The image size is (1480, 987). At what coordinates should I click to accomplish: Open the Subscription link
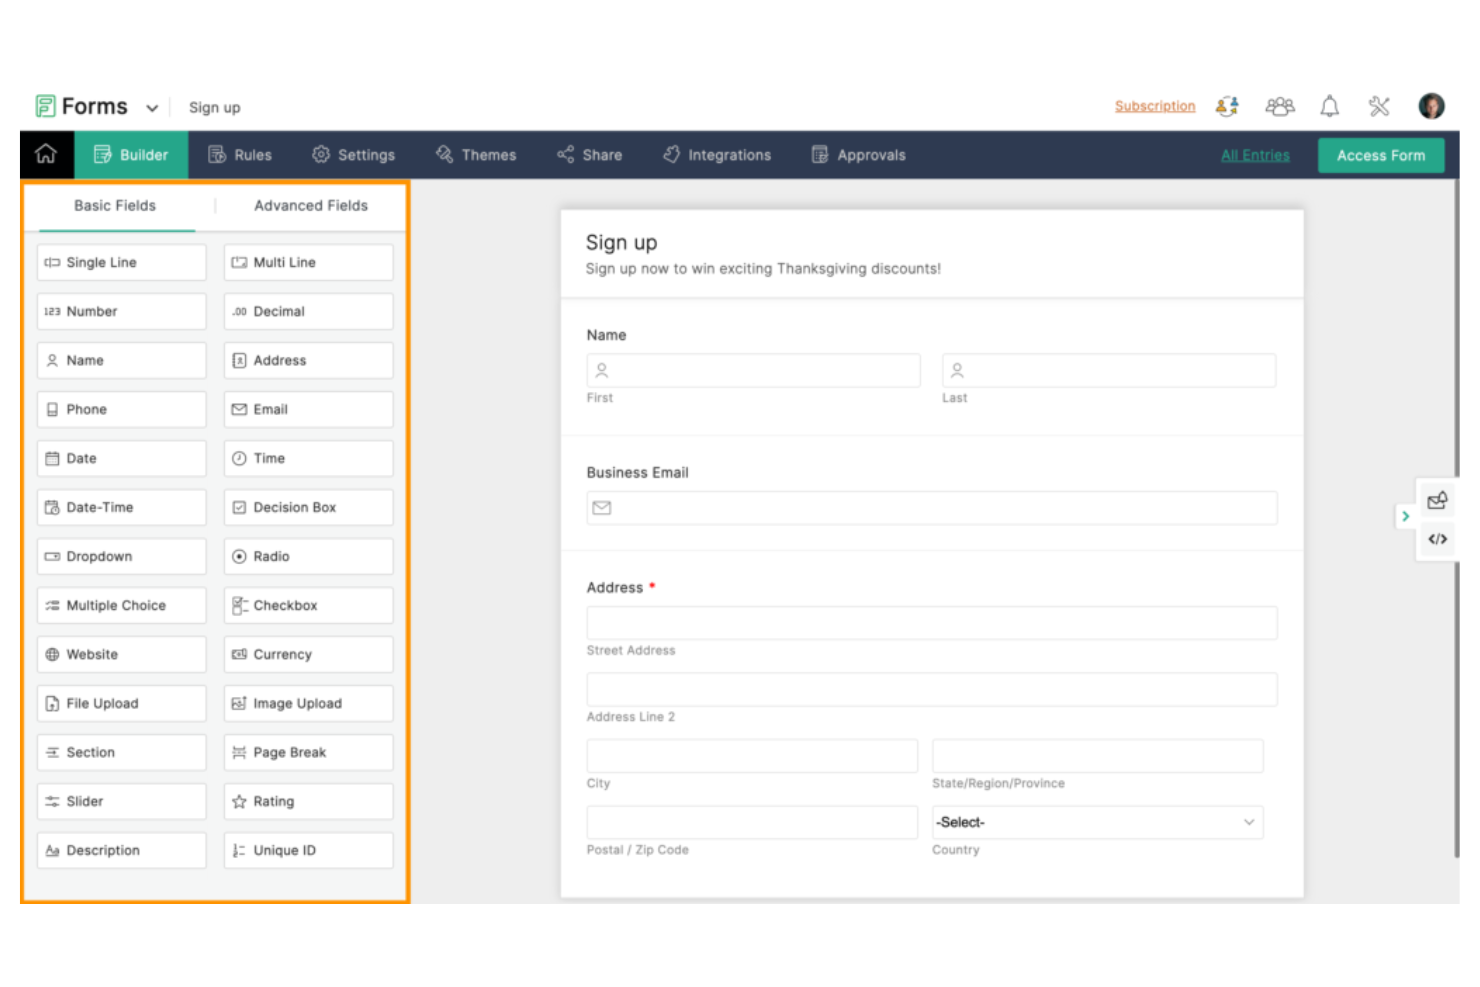click(1155, 106)
